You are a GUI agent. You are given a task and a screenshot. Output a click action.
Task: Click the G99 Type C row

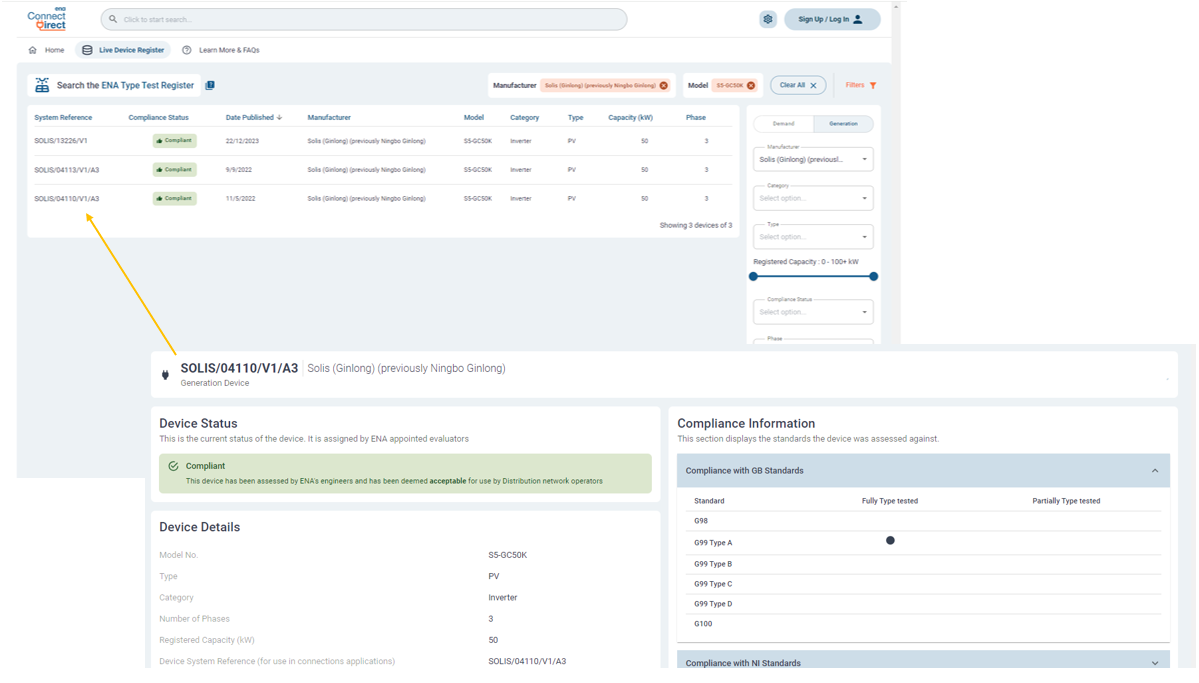(923, 584)
